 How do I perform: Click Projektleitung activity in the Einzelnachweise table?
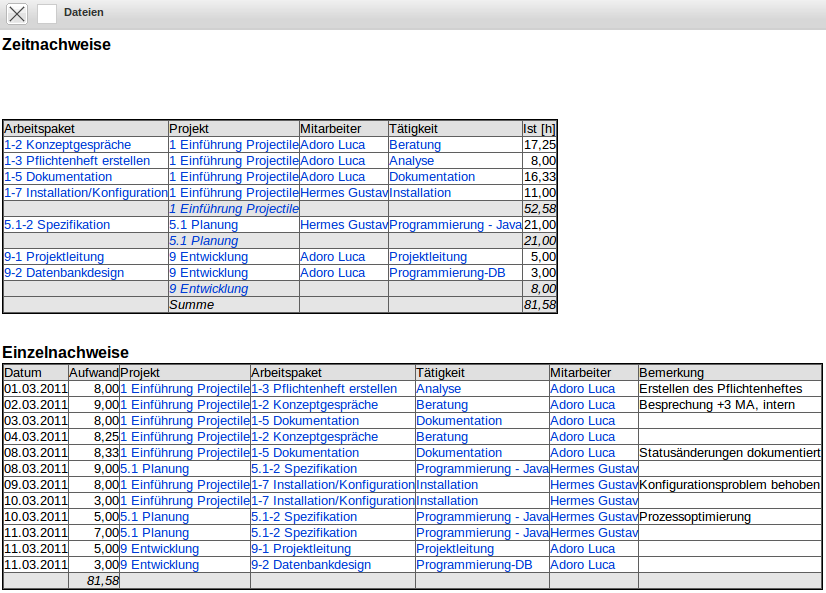point(455,549)
